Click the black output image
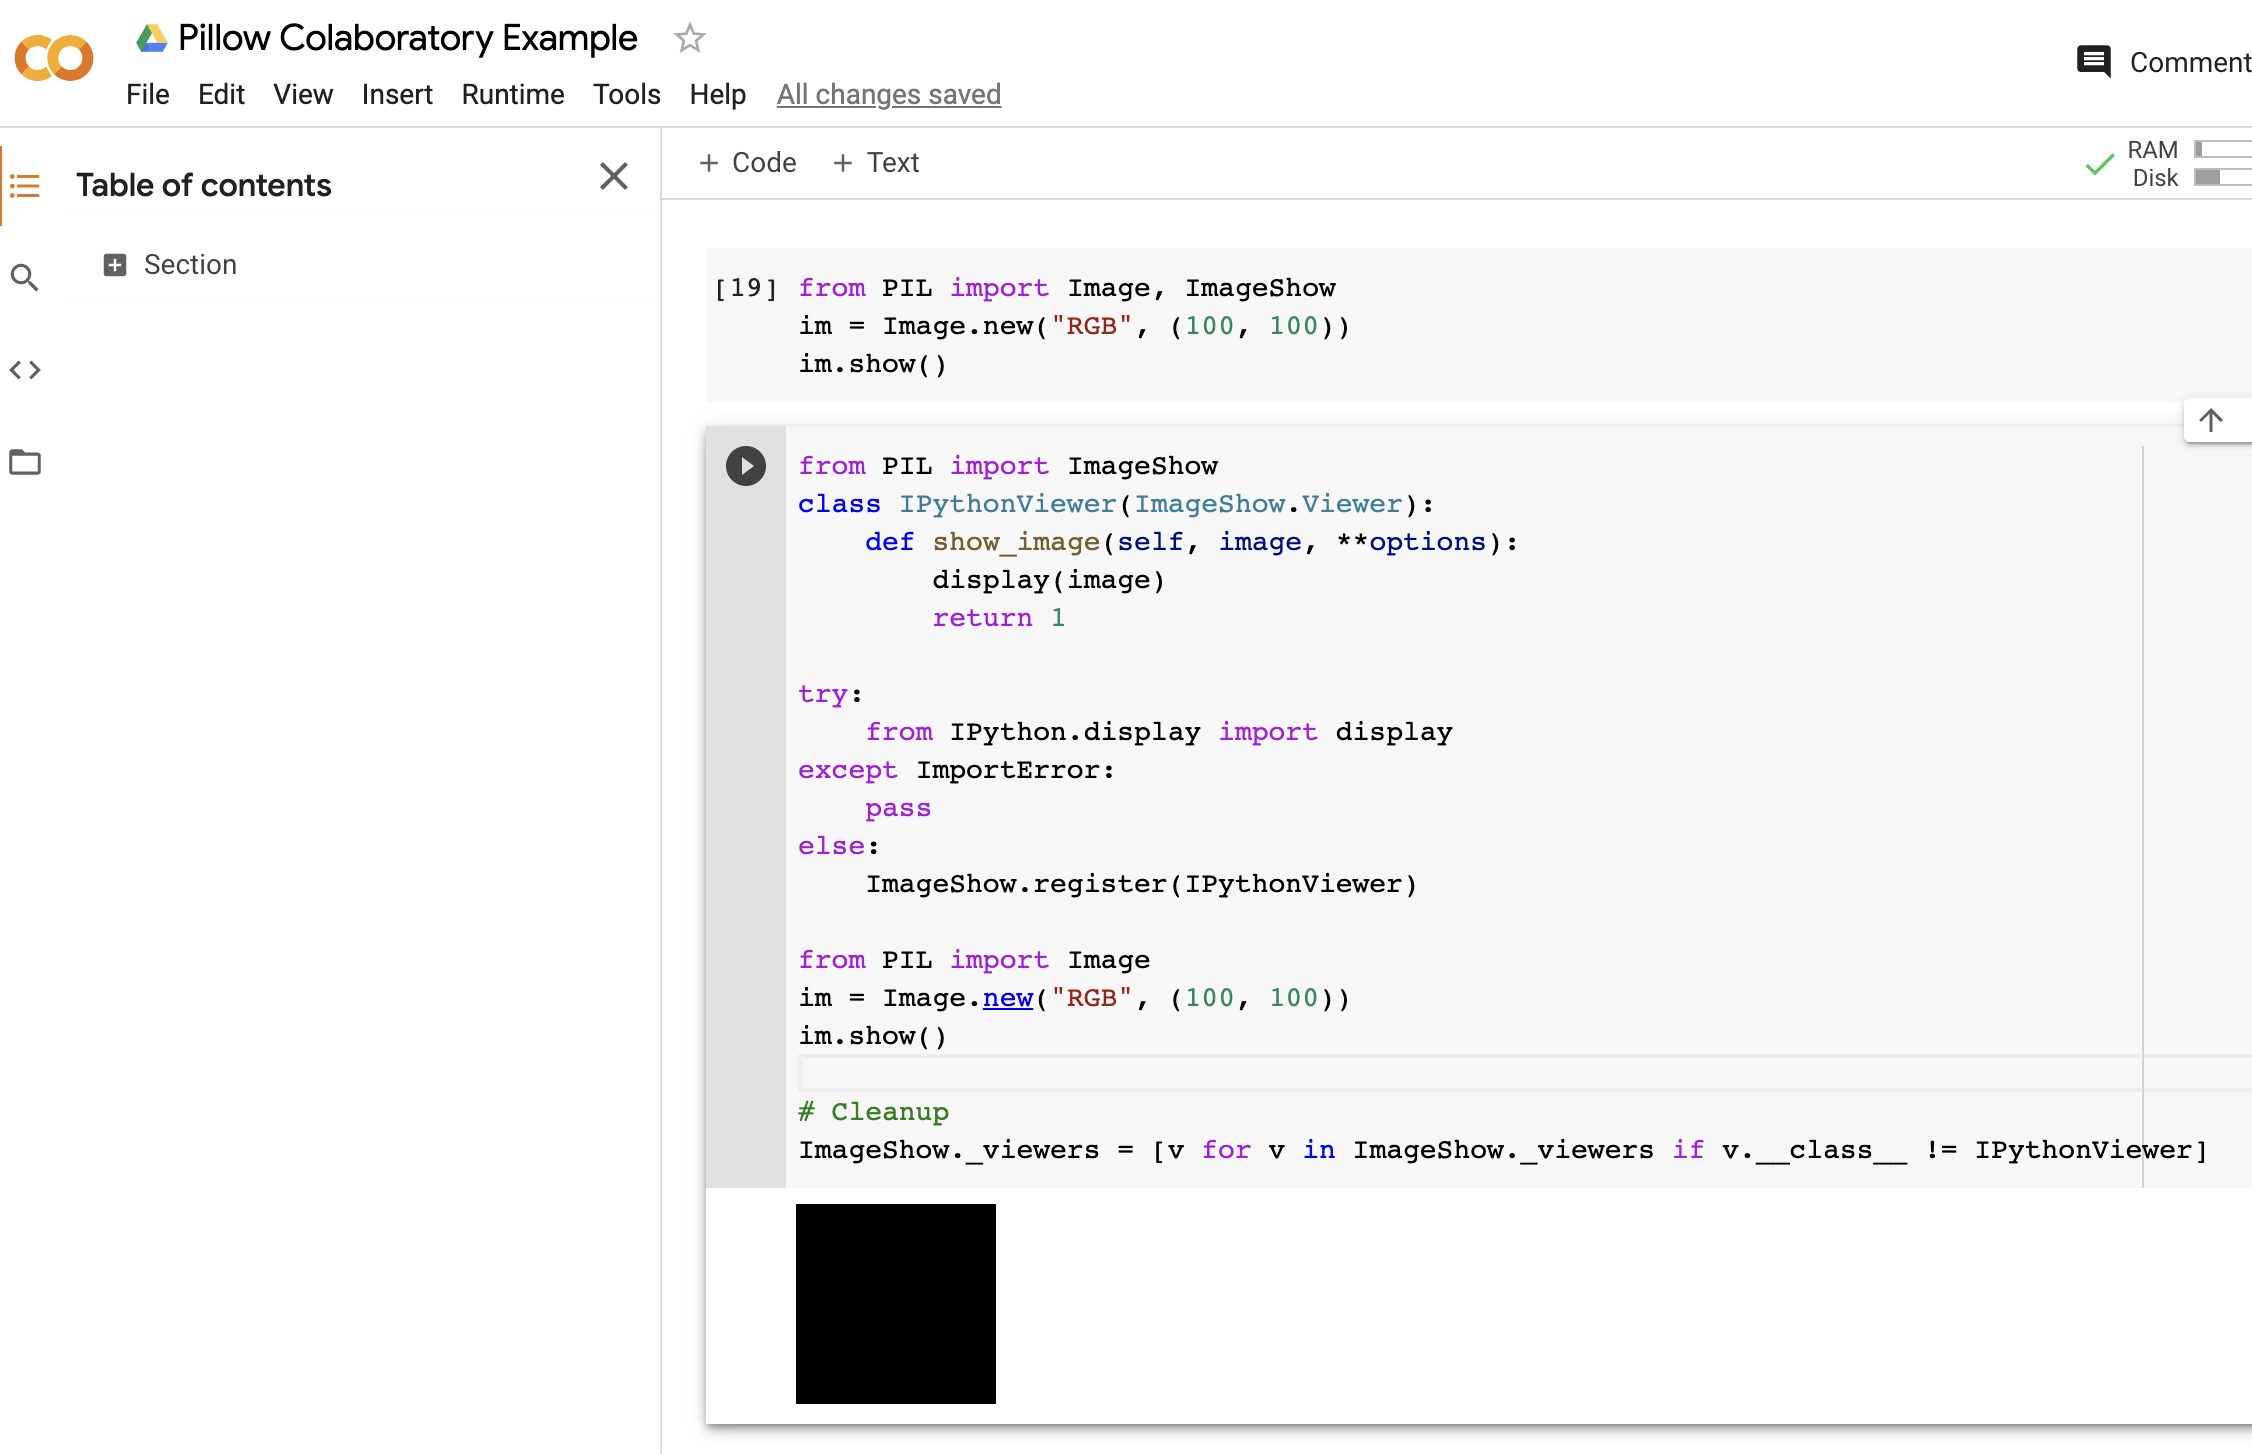The image size is (2252, 1454). [895, 1303]
